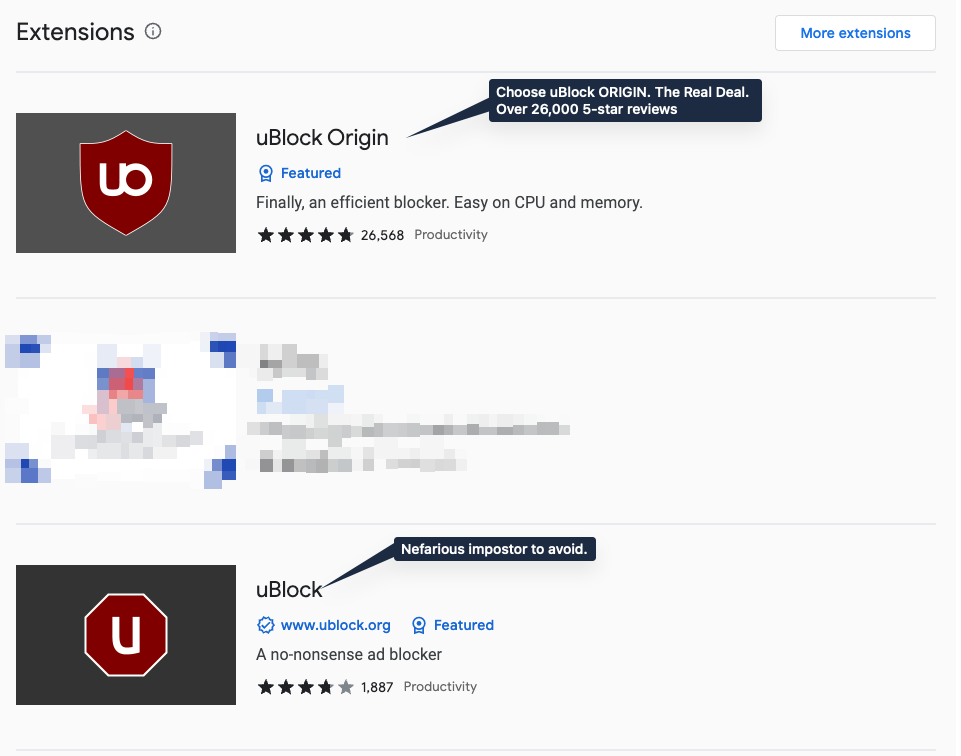
Task: Select the Productivity category for uBlock Origin
Action: [x=451, y=235]
